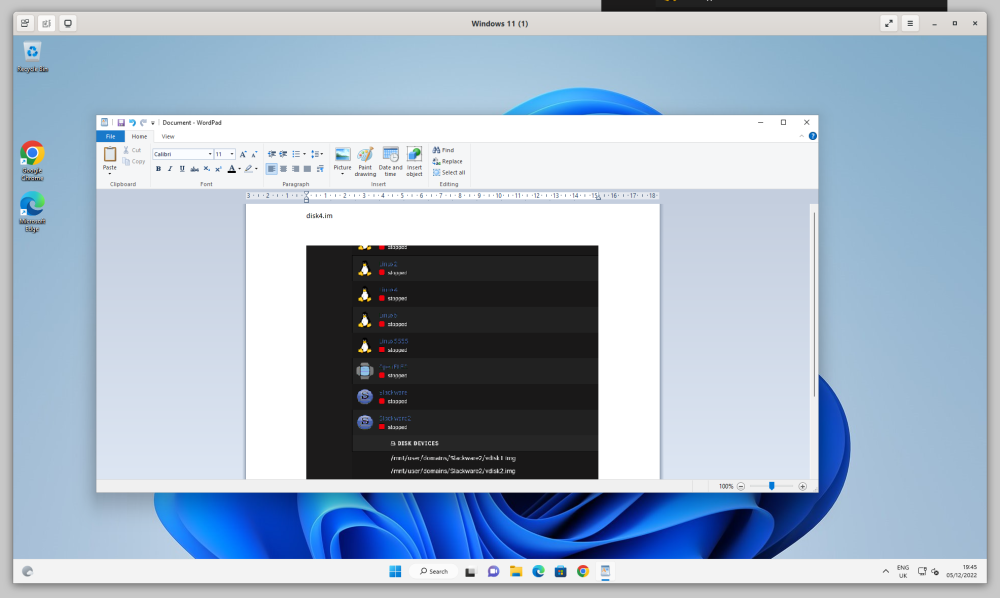The image size is (1000, 598).
Task: Switch to the View ribbon tab
Action: point(168,136)
